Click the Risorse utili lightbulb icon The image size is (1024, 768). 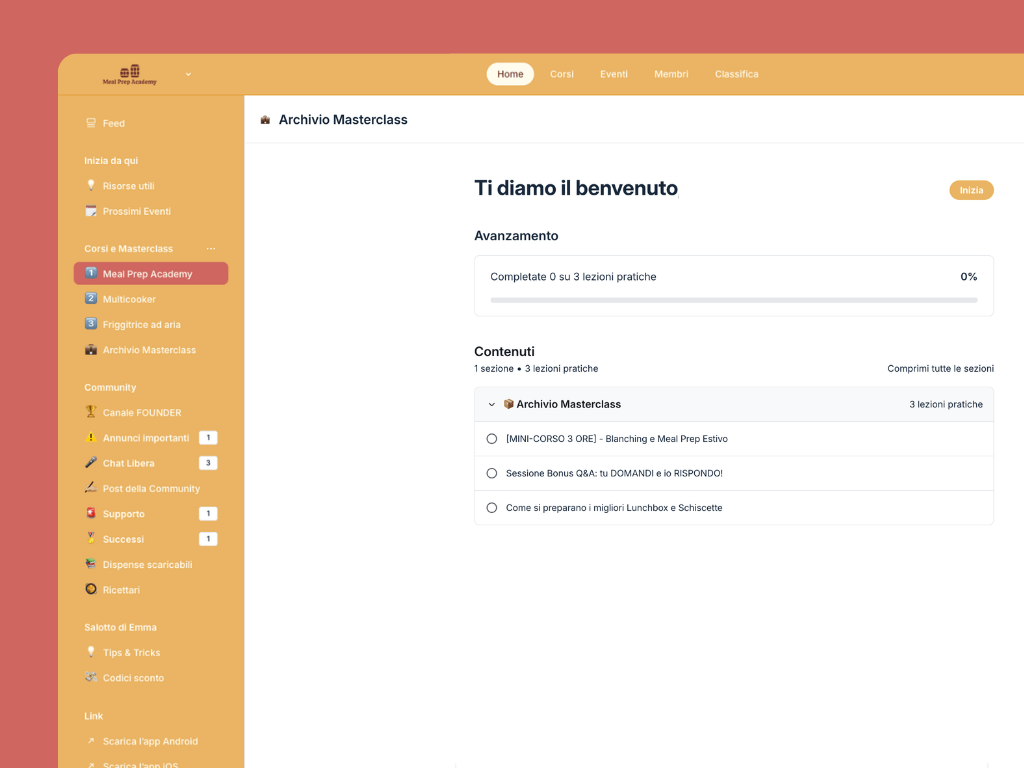pos(91,185)
